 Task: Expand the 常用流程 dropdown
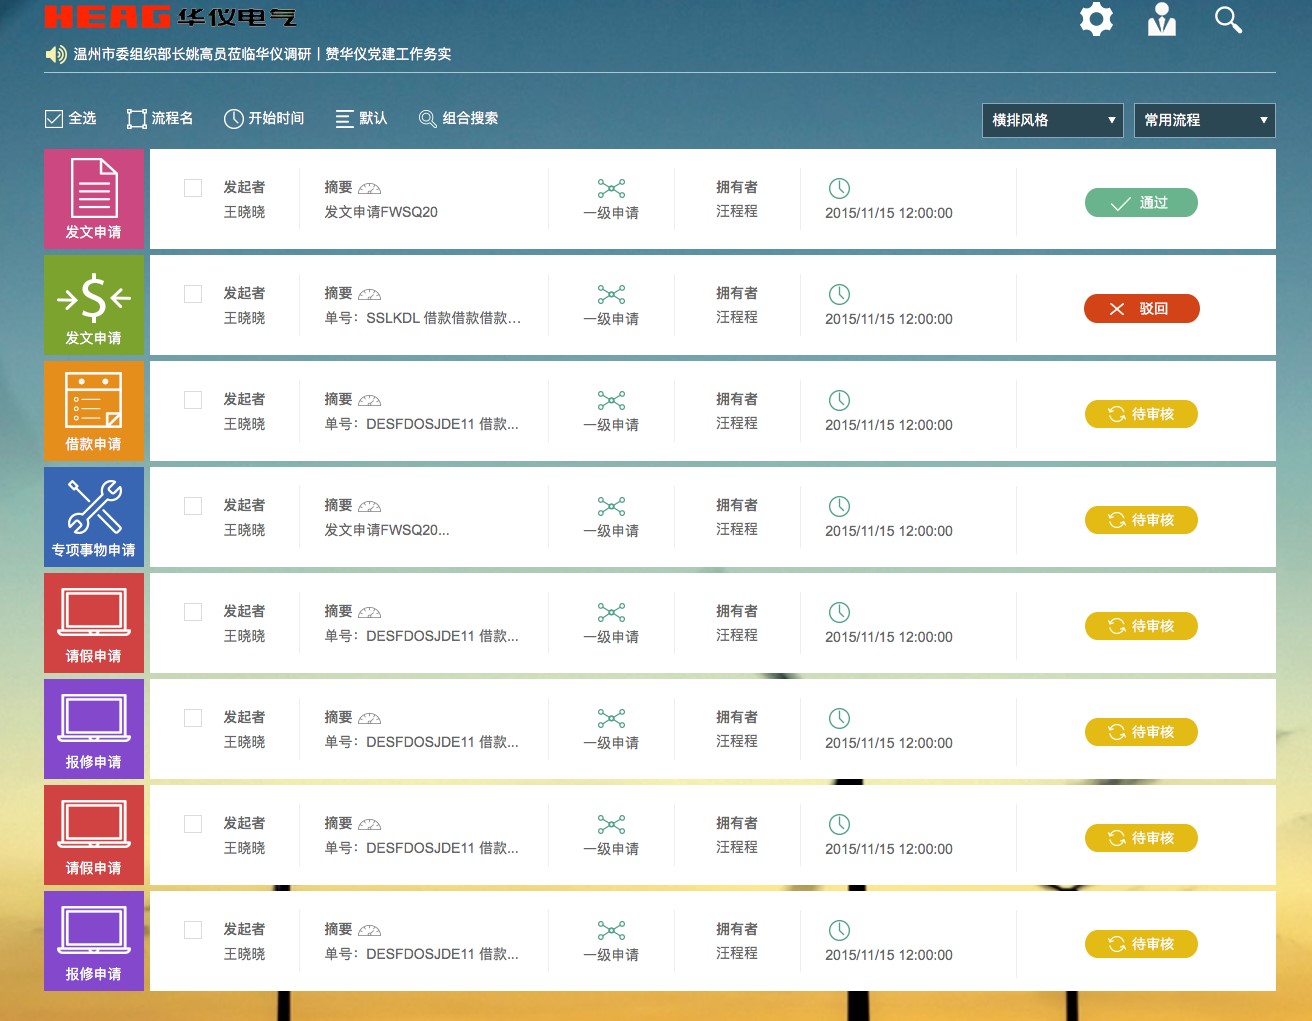tap(1205, 120)
